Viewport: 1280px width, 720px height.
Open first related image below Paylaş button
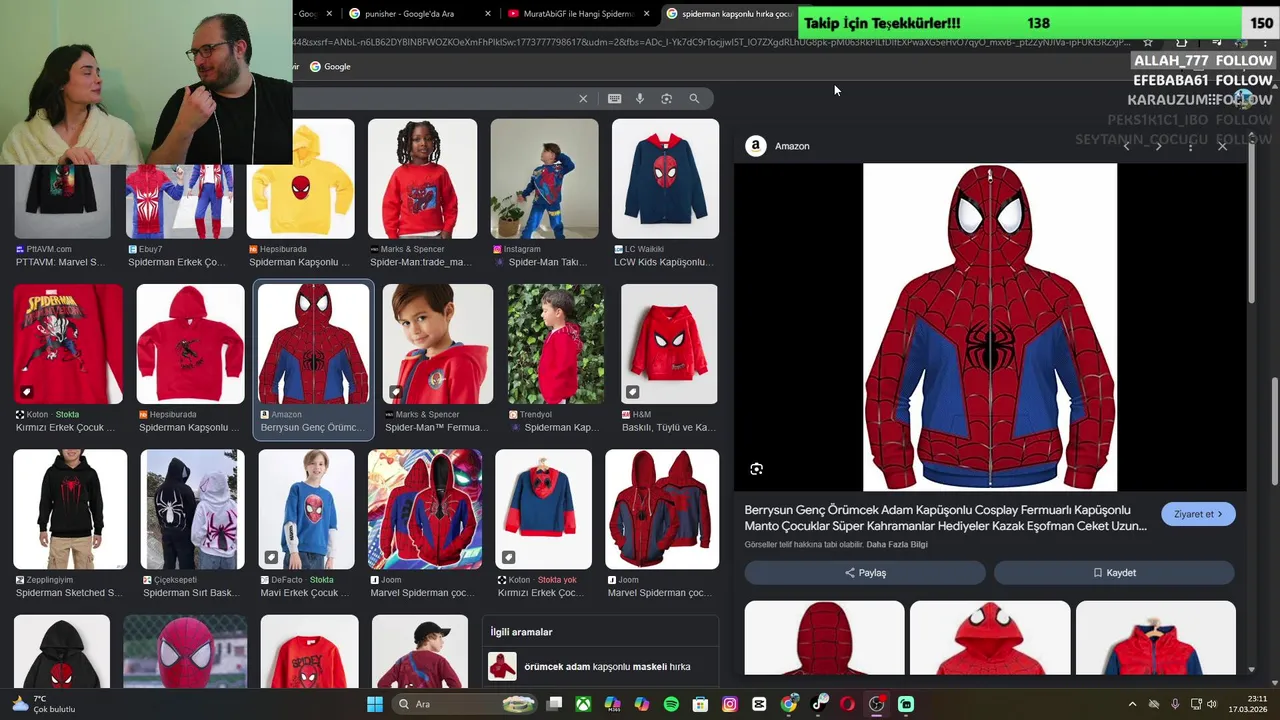pos(824,637)
